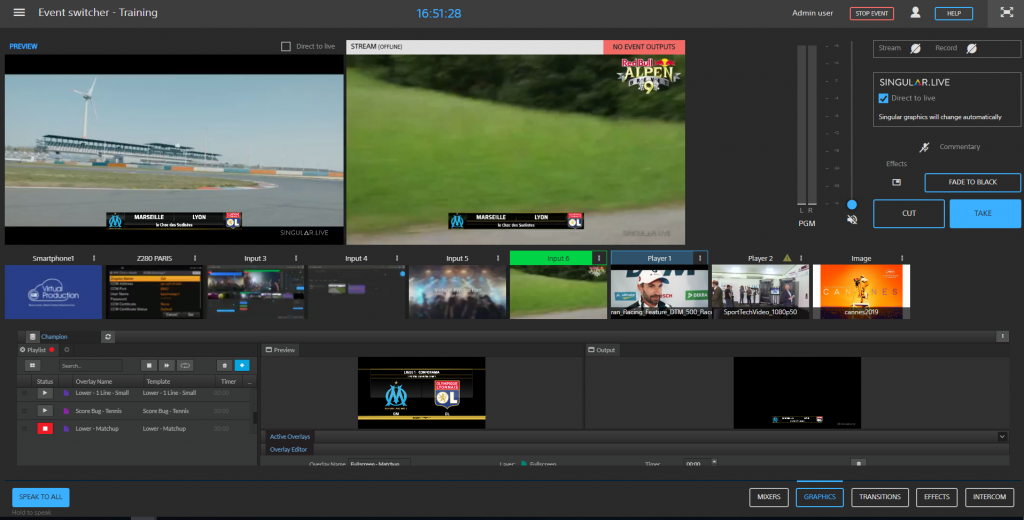Click the picture-in-picture Effects icon
Image resolution: width=1024 pixels, height=520 pixels.
click(x=896, y=182)
